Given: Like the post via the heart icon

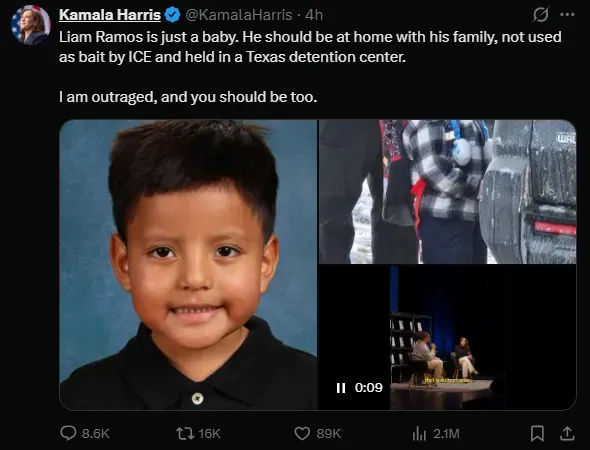Looking at the screenshot, I should [302, 433].
